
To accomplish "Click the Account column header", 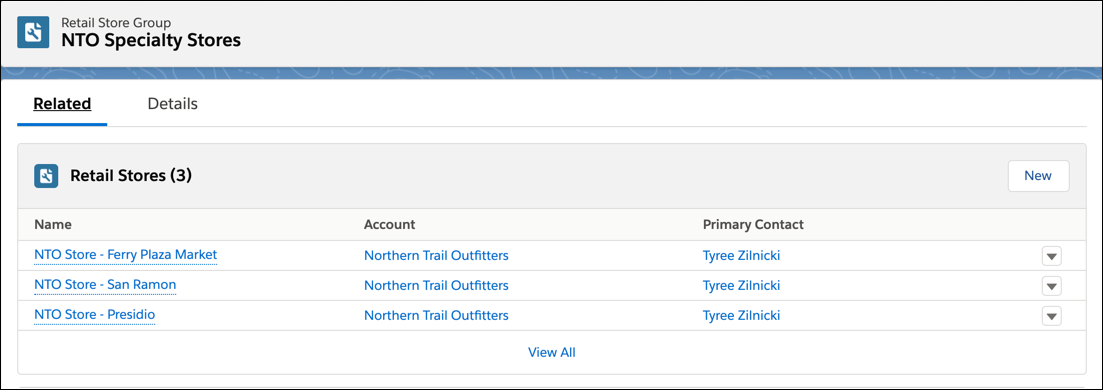I will pyautogui.click(x=390, y=225).
